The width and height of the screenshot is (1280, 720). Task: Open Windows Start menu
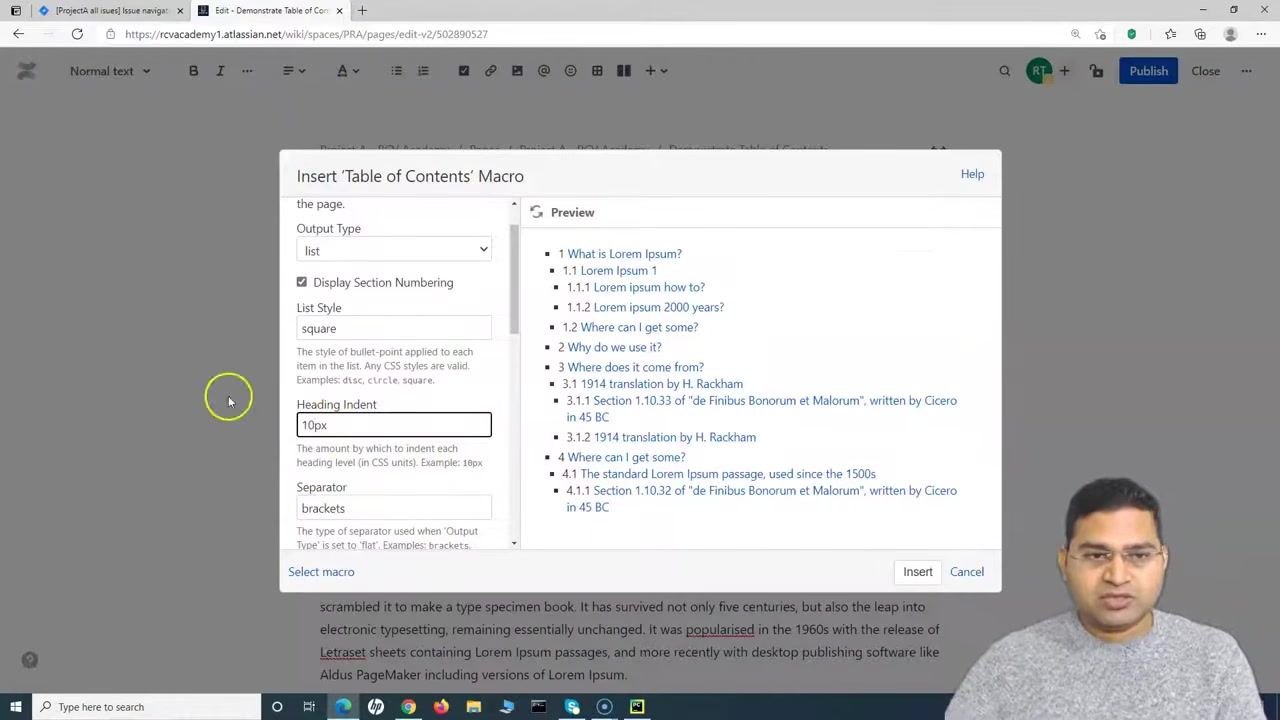pyautogui.click(x=16, y=707)
